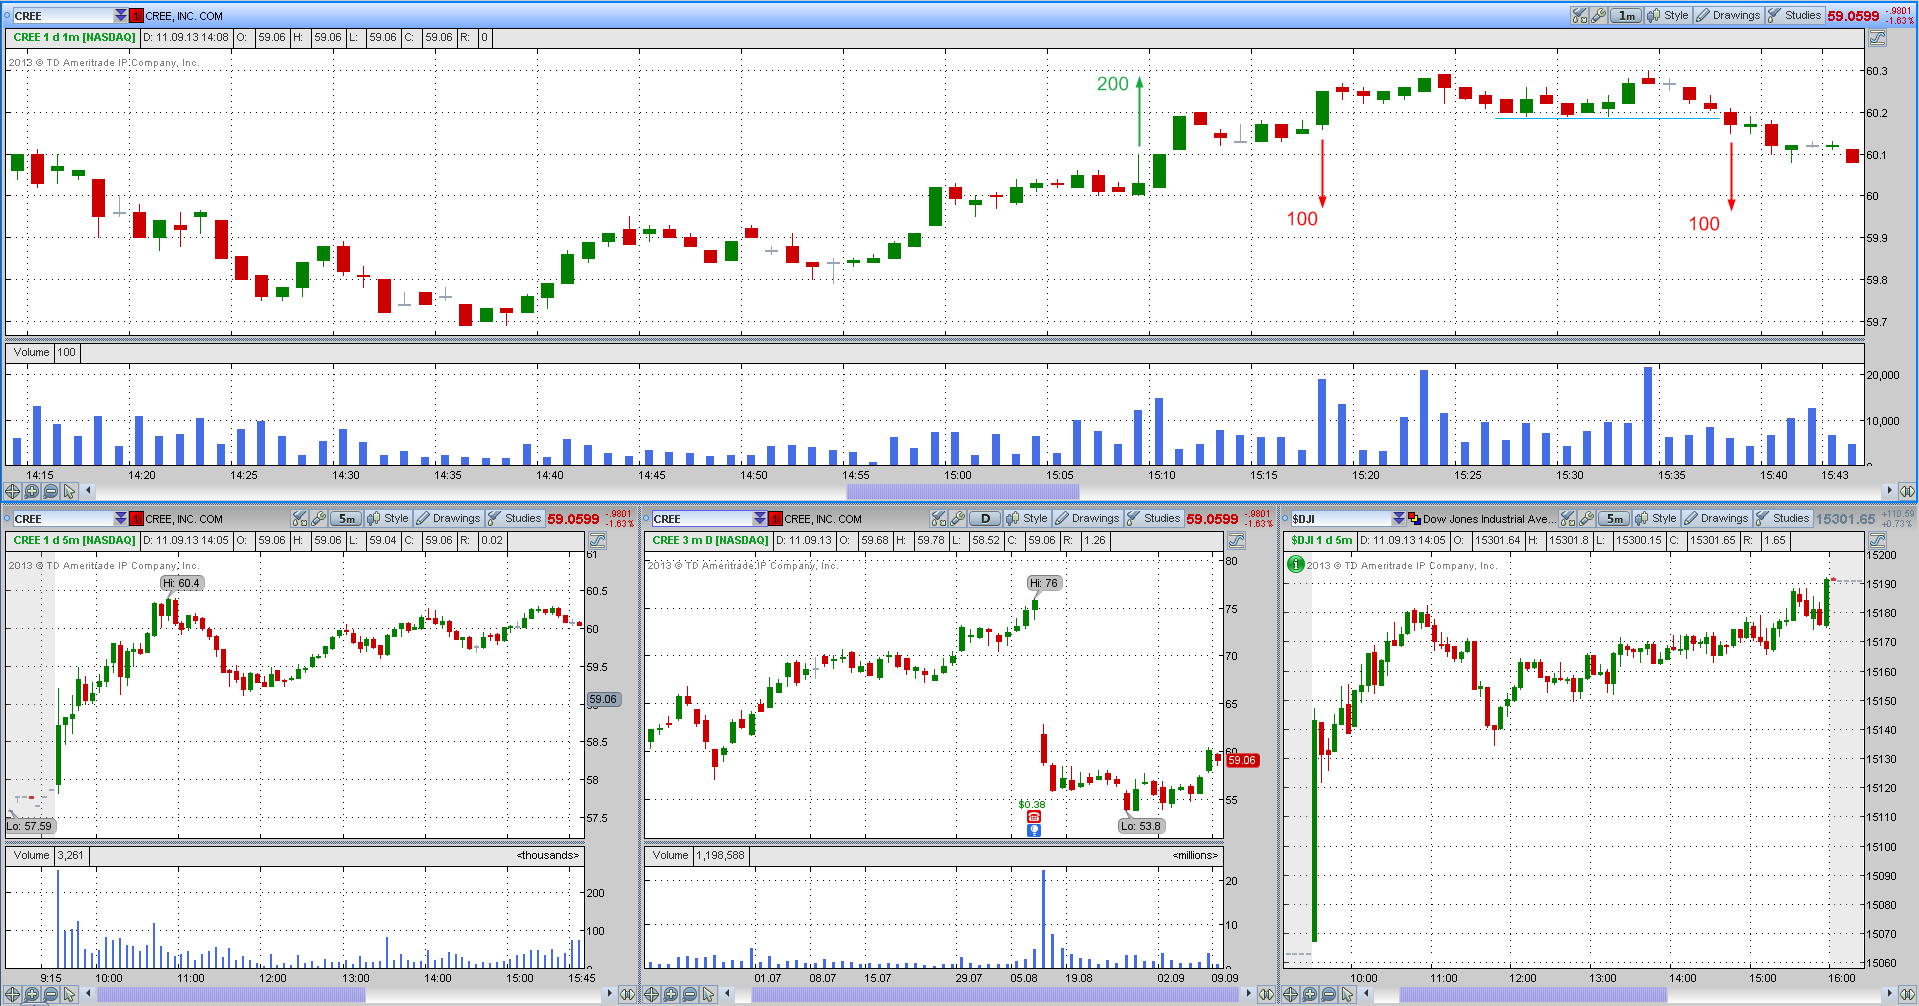
Task: Click the CREE 5m chart horizontal scrollbar thumb
Action: pos(231,994)
